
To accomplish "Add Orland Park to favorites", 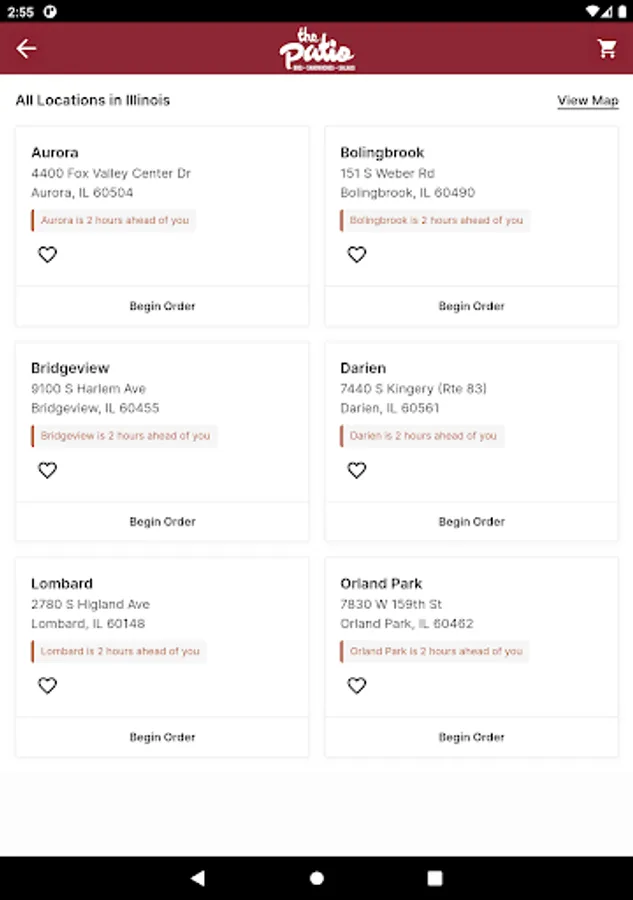I will 357,686.
